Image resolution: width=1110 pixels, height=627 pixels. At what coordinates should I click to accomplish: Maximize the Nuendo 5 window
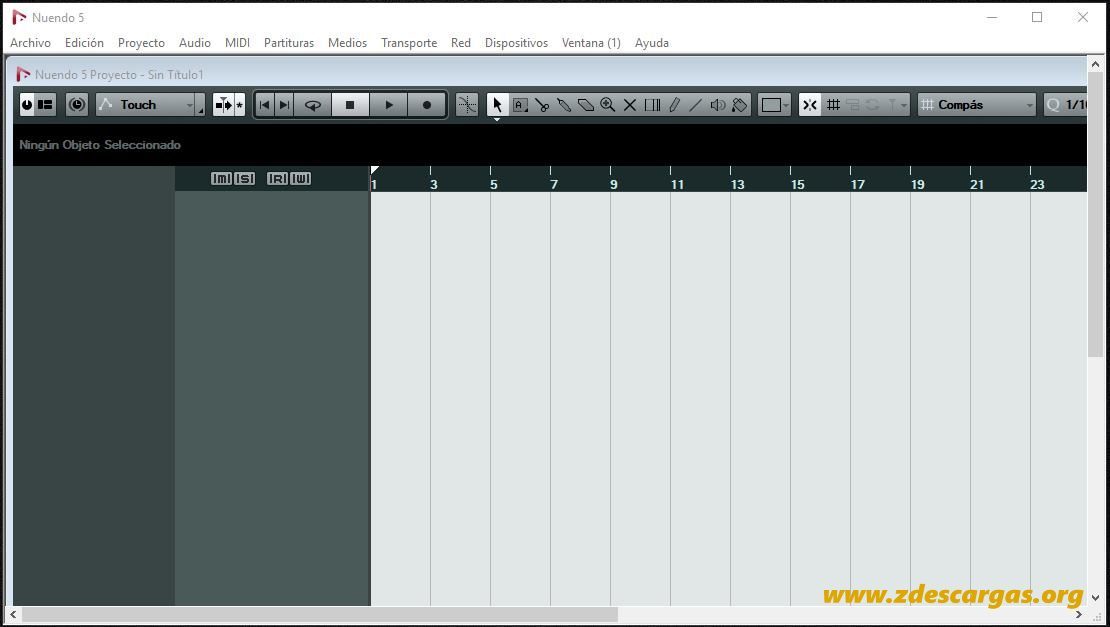1037,17
